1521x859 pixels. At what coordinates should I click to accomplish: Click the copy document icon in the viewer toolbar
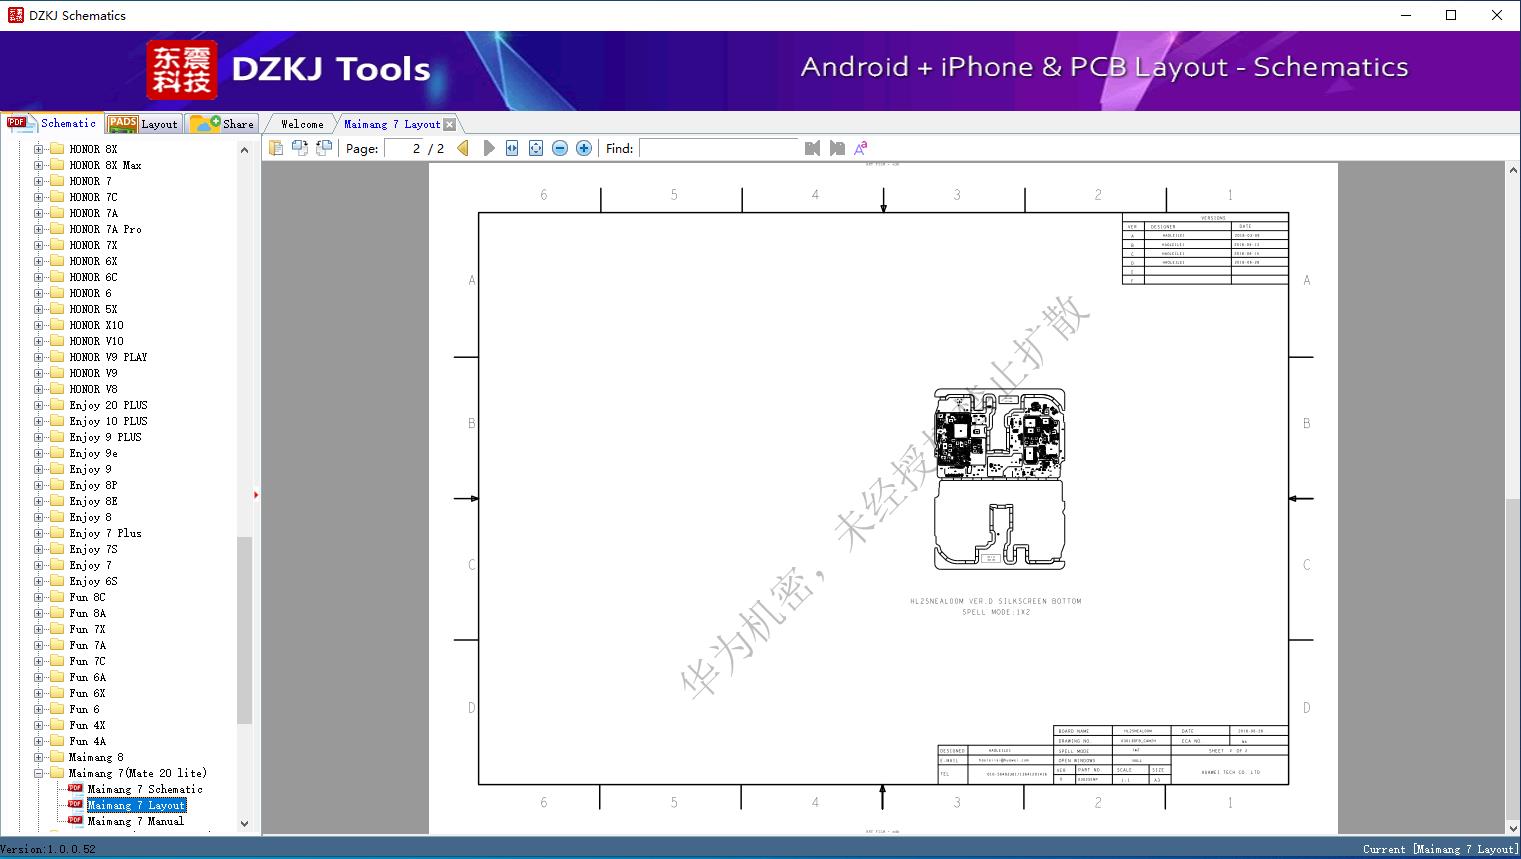tap(275, 148)
